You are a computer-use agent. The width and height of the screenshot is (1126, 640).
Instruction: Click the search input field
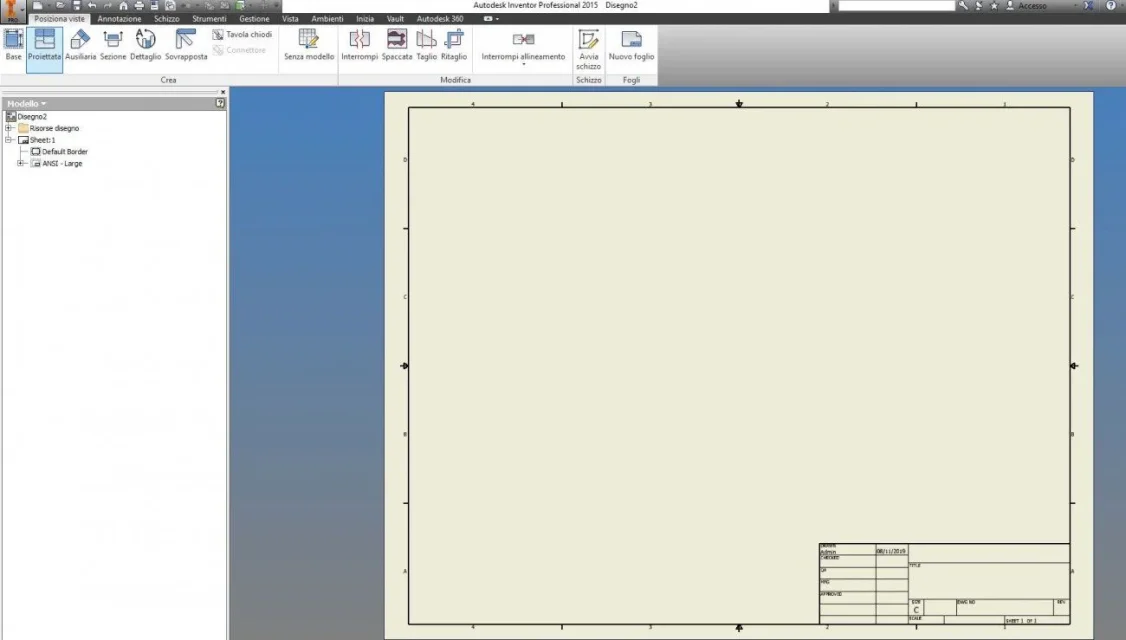click(896, 6)
